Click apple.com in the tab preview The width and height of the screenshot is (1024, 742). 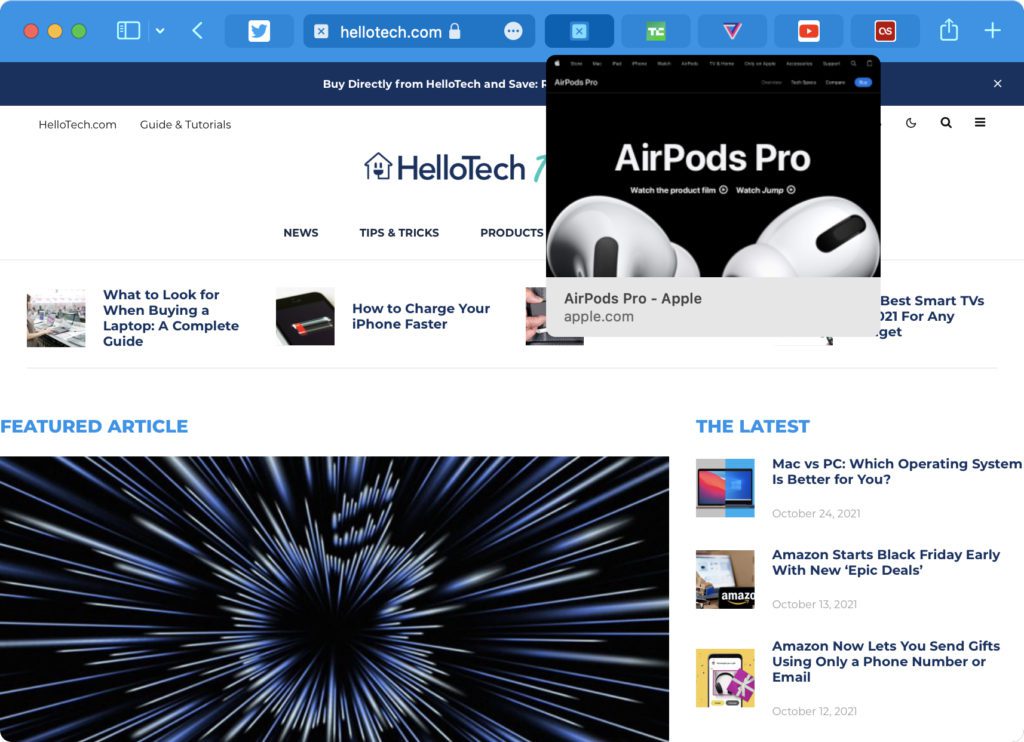coord(599,317)
